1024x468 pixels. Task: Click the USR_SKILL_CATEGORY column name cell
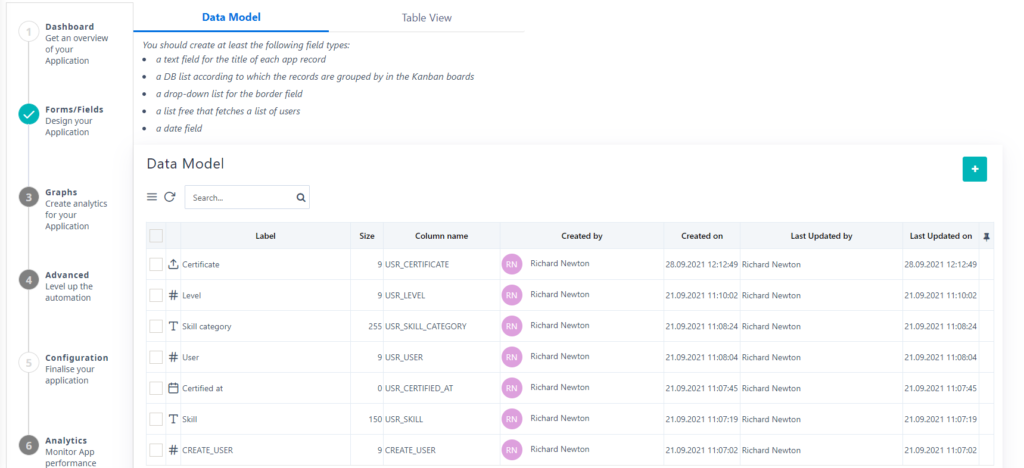click(x=442, y=326)
